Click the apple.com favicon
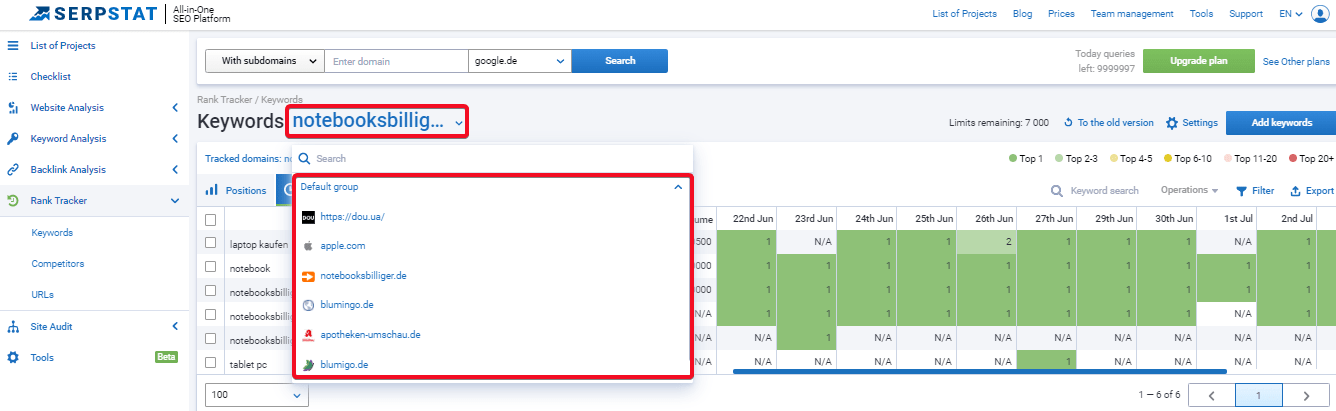Screen dimensions: 1336x411 (x=308, y=245)
